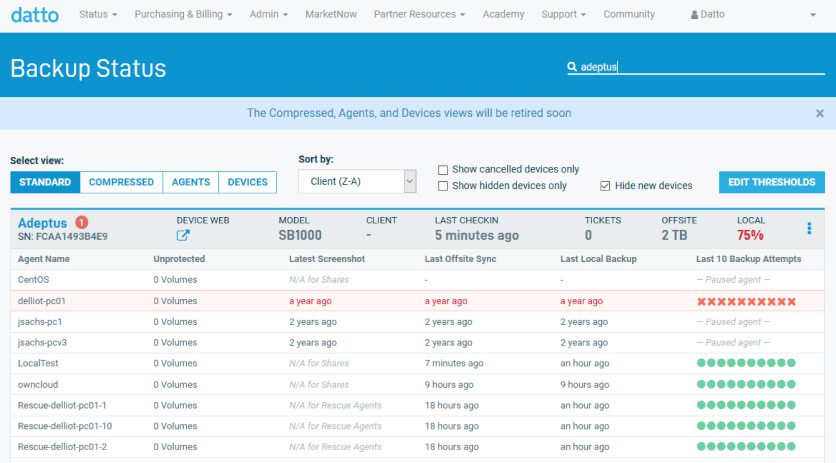Switch to the COMPRESSED view
836x463 pixels.
click(x=121, y=182)
